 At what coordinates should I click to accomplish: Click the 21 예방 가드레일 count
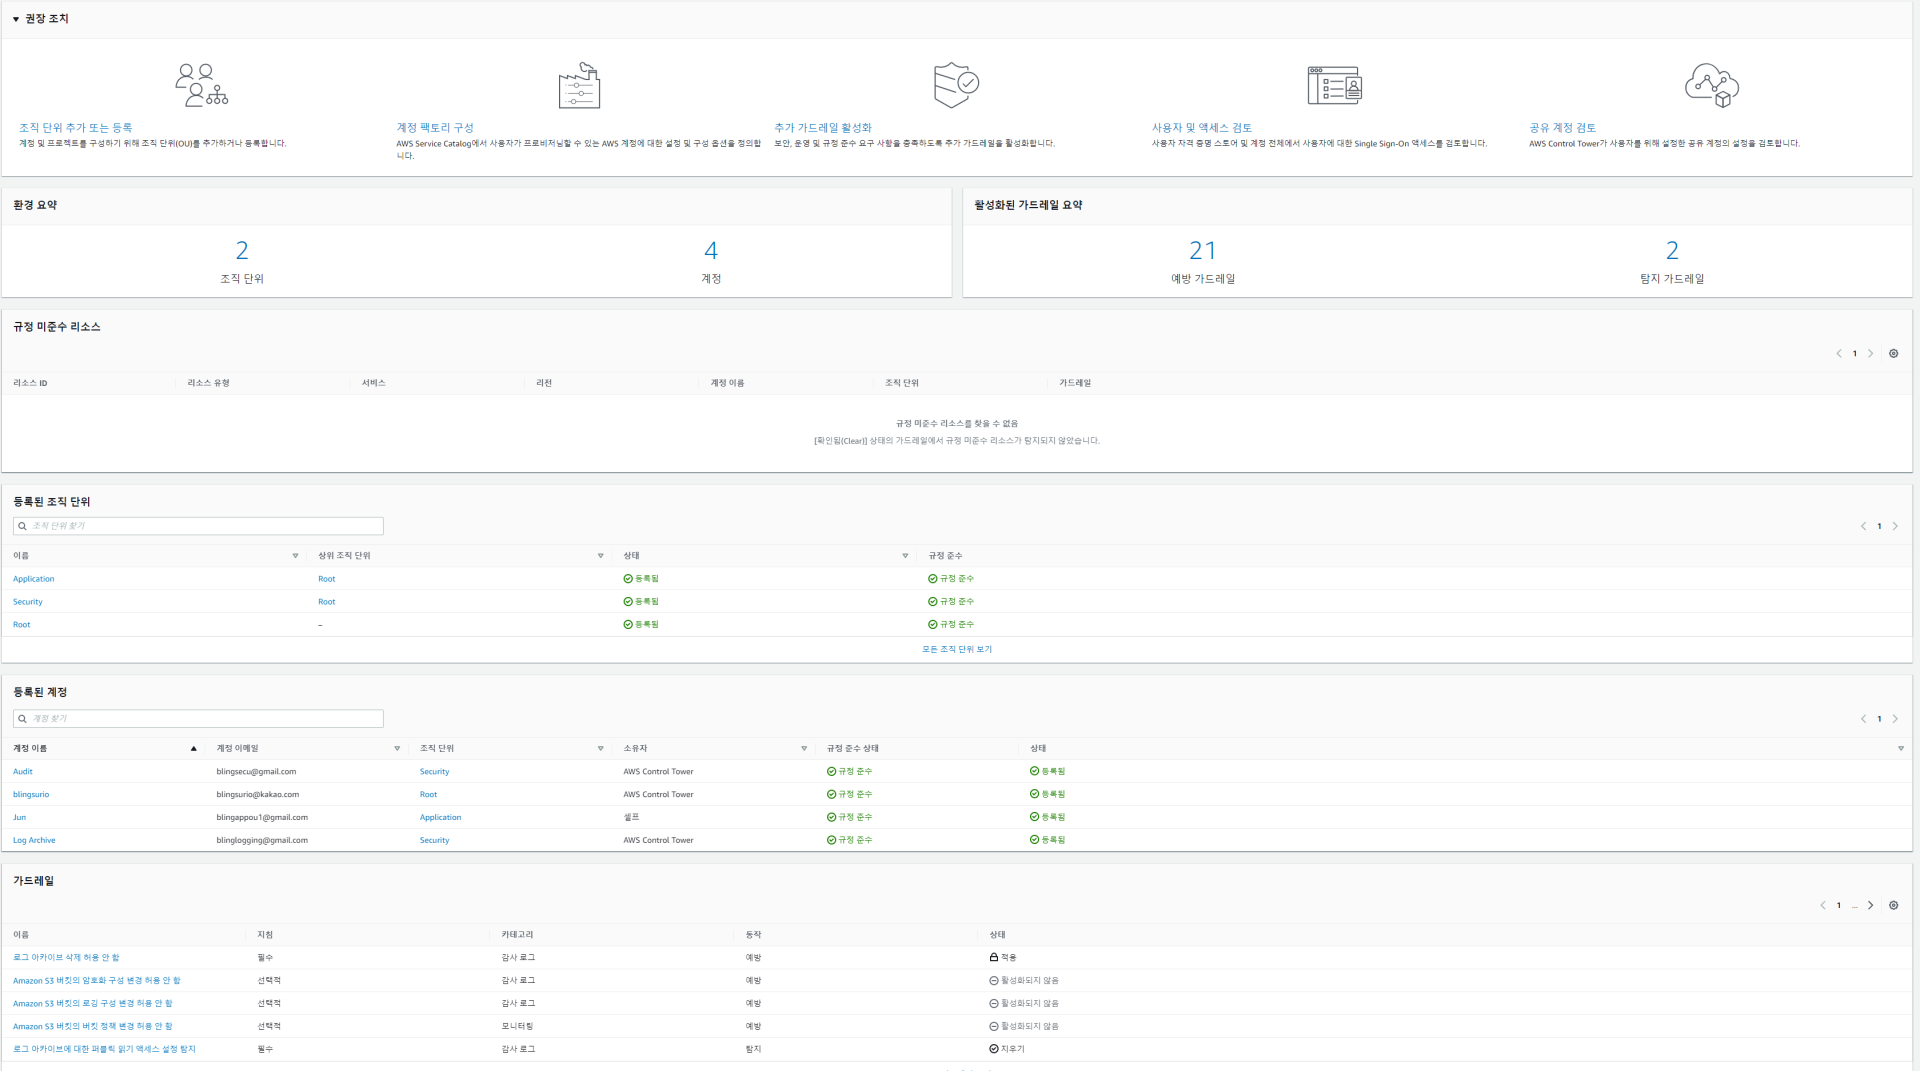click(x=1202, y=250)
